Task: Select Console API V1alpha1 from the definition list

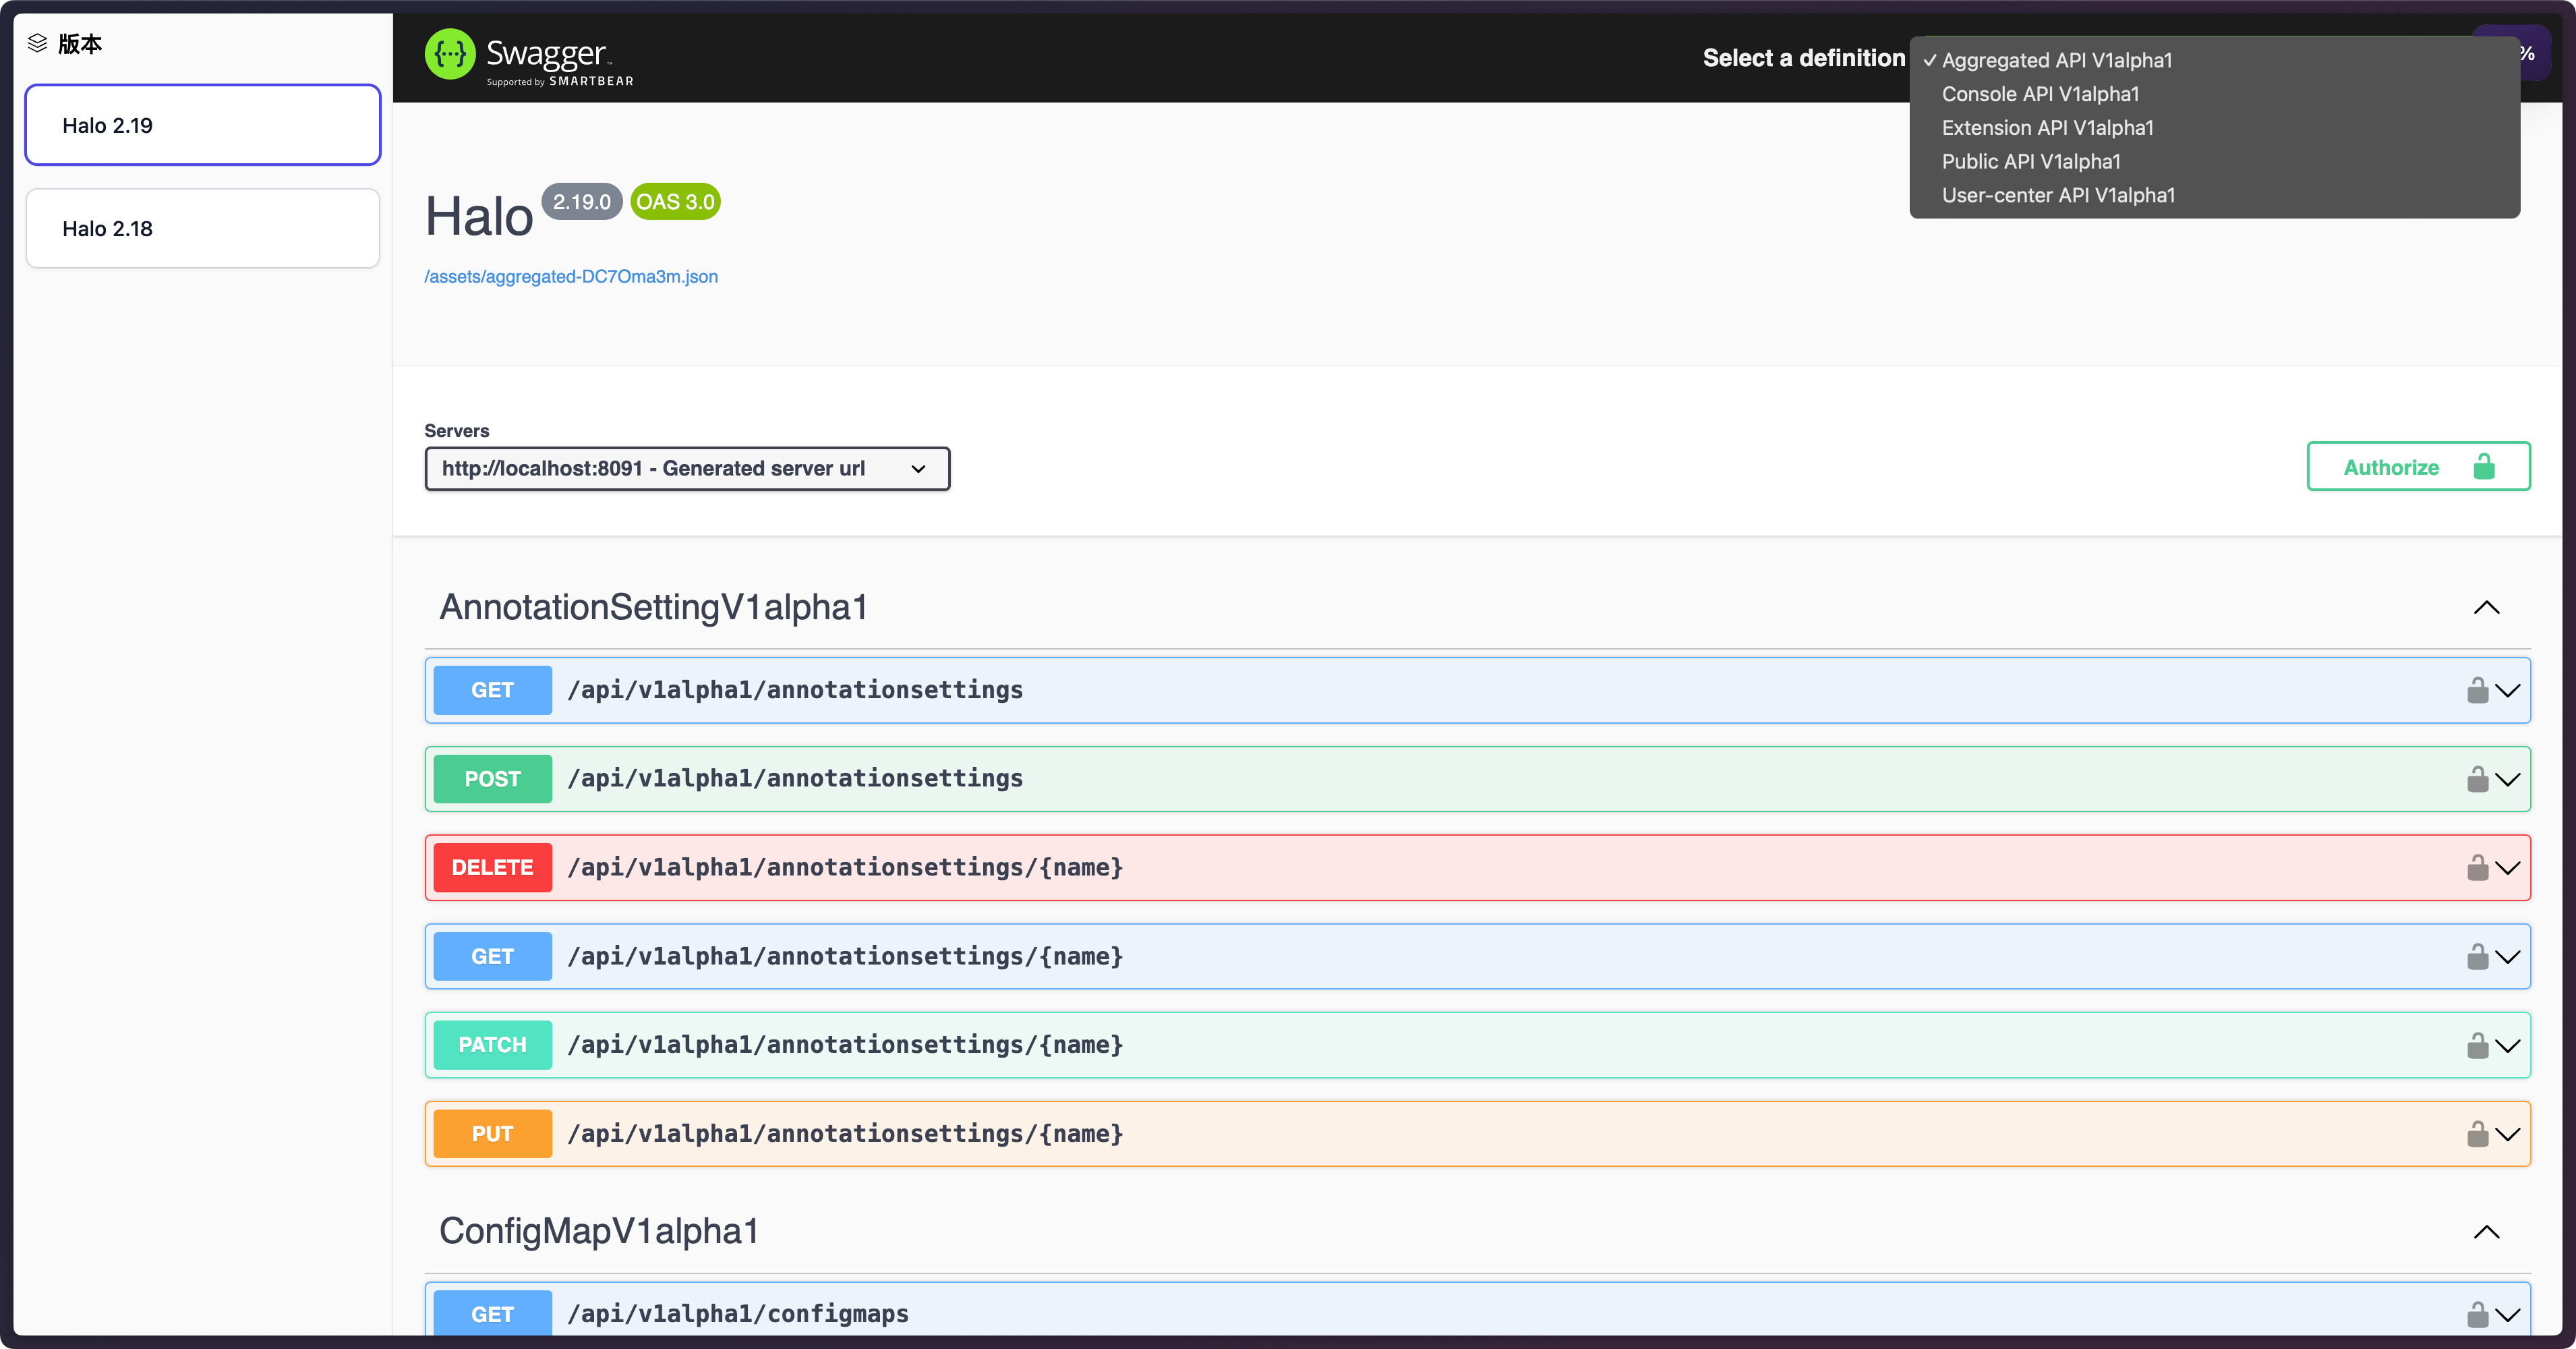Action: pyautogui.click(x=2040, y=94)
